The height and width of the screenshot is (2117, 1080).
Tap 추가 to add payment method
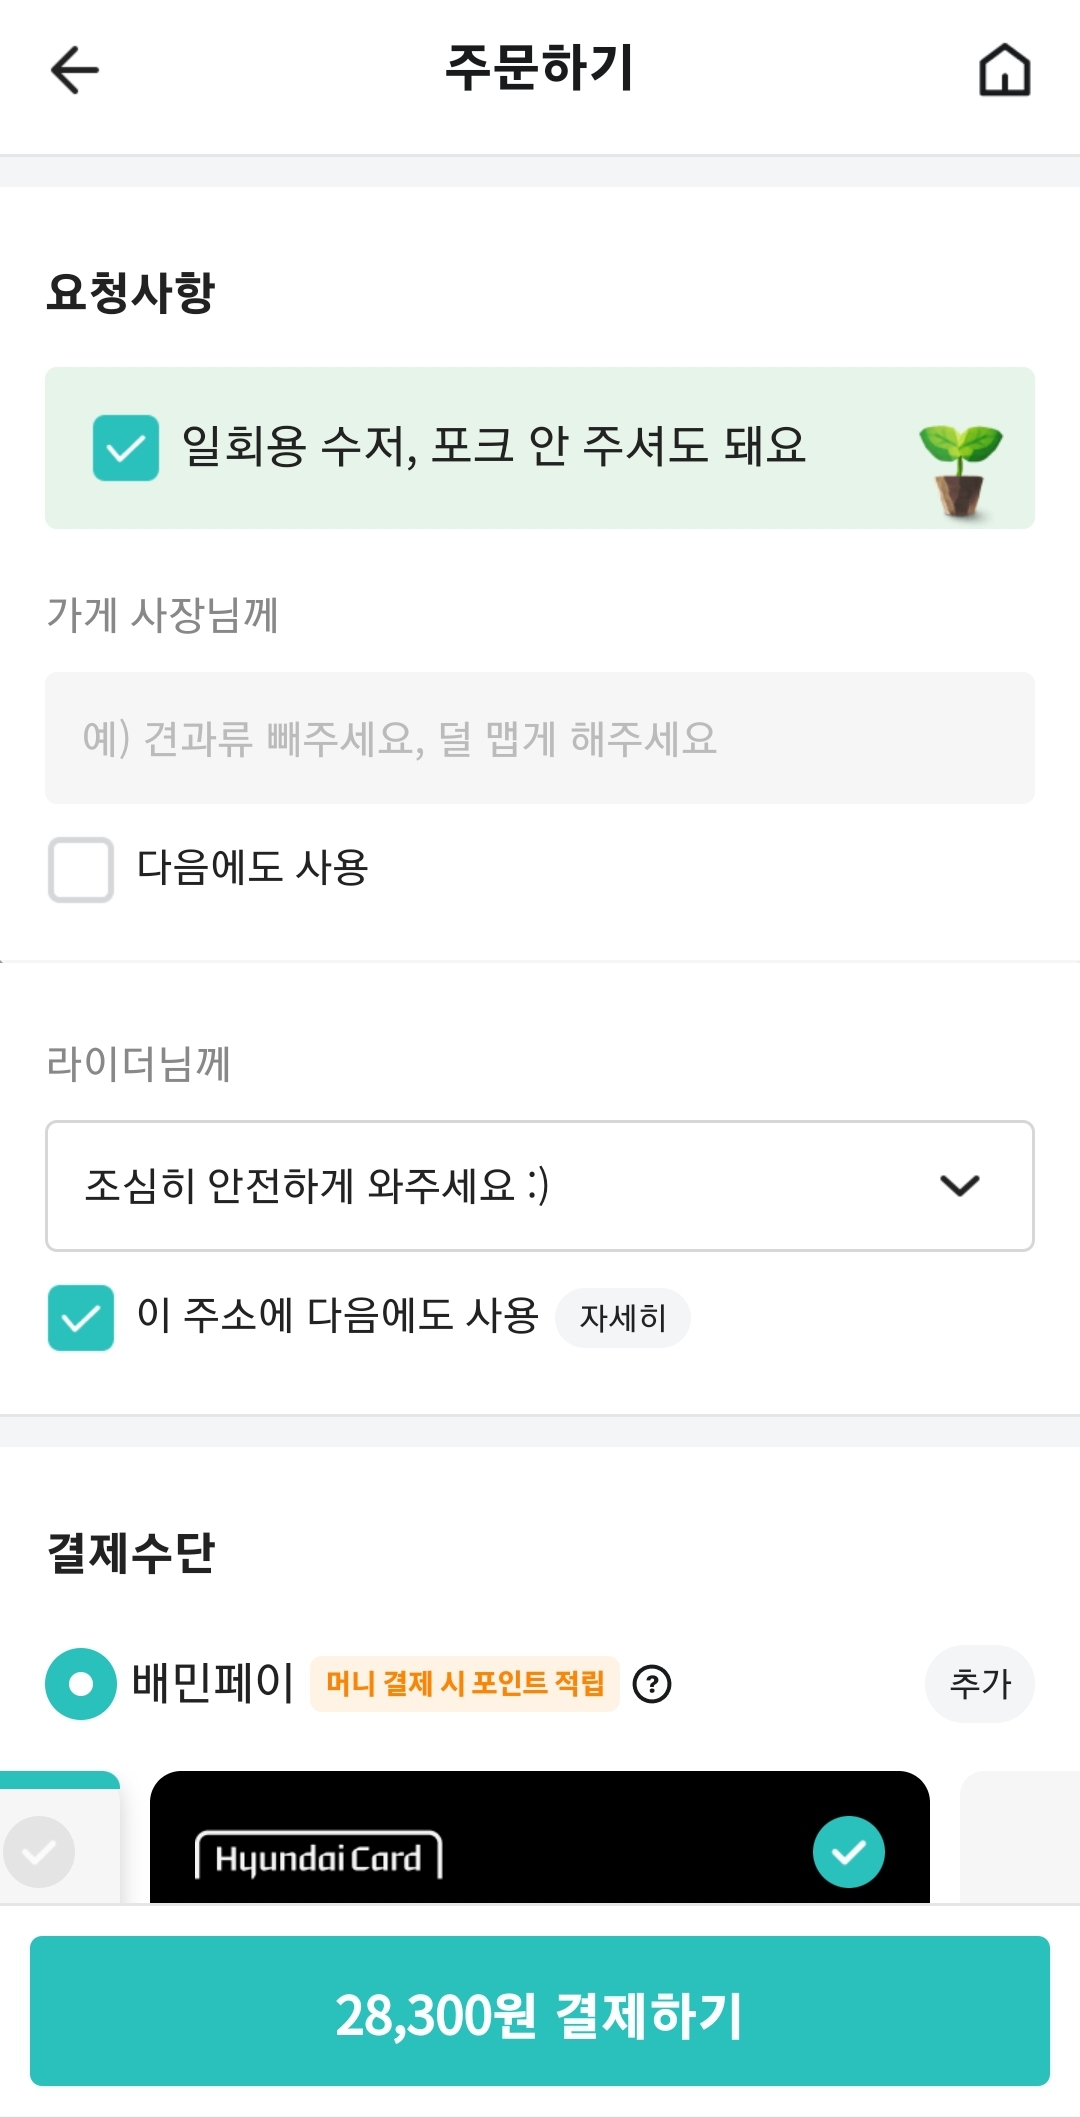pyautogui.click(x=979, y=1684)
